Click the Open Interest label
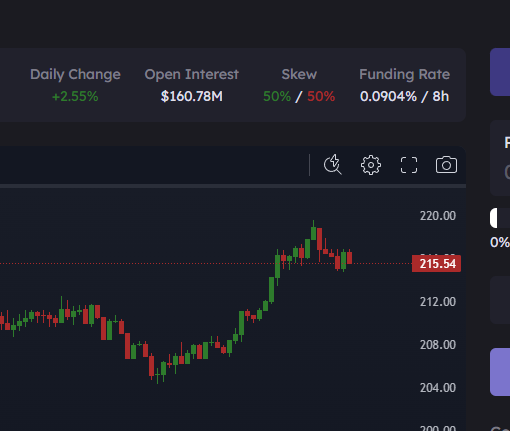Image resolution: width=510 pixels, height=431 pixels. pos(192,74)
